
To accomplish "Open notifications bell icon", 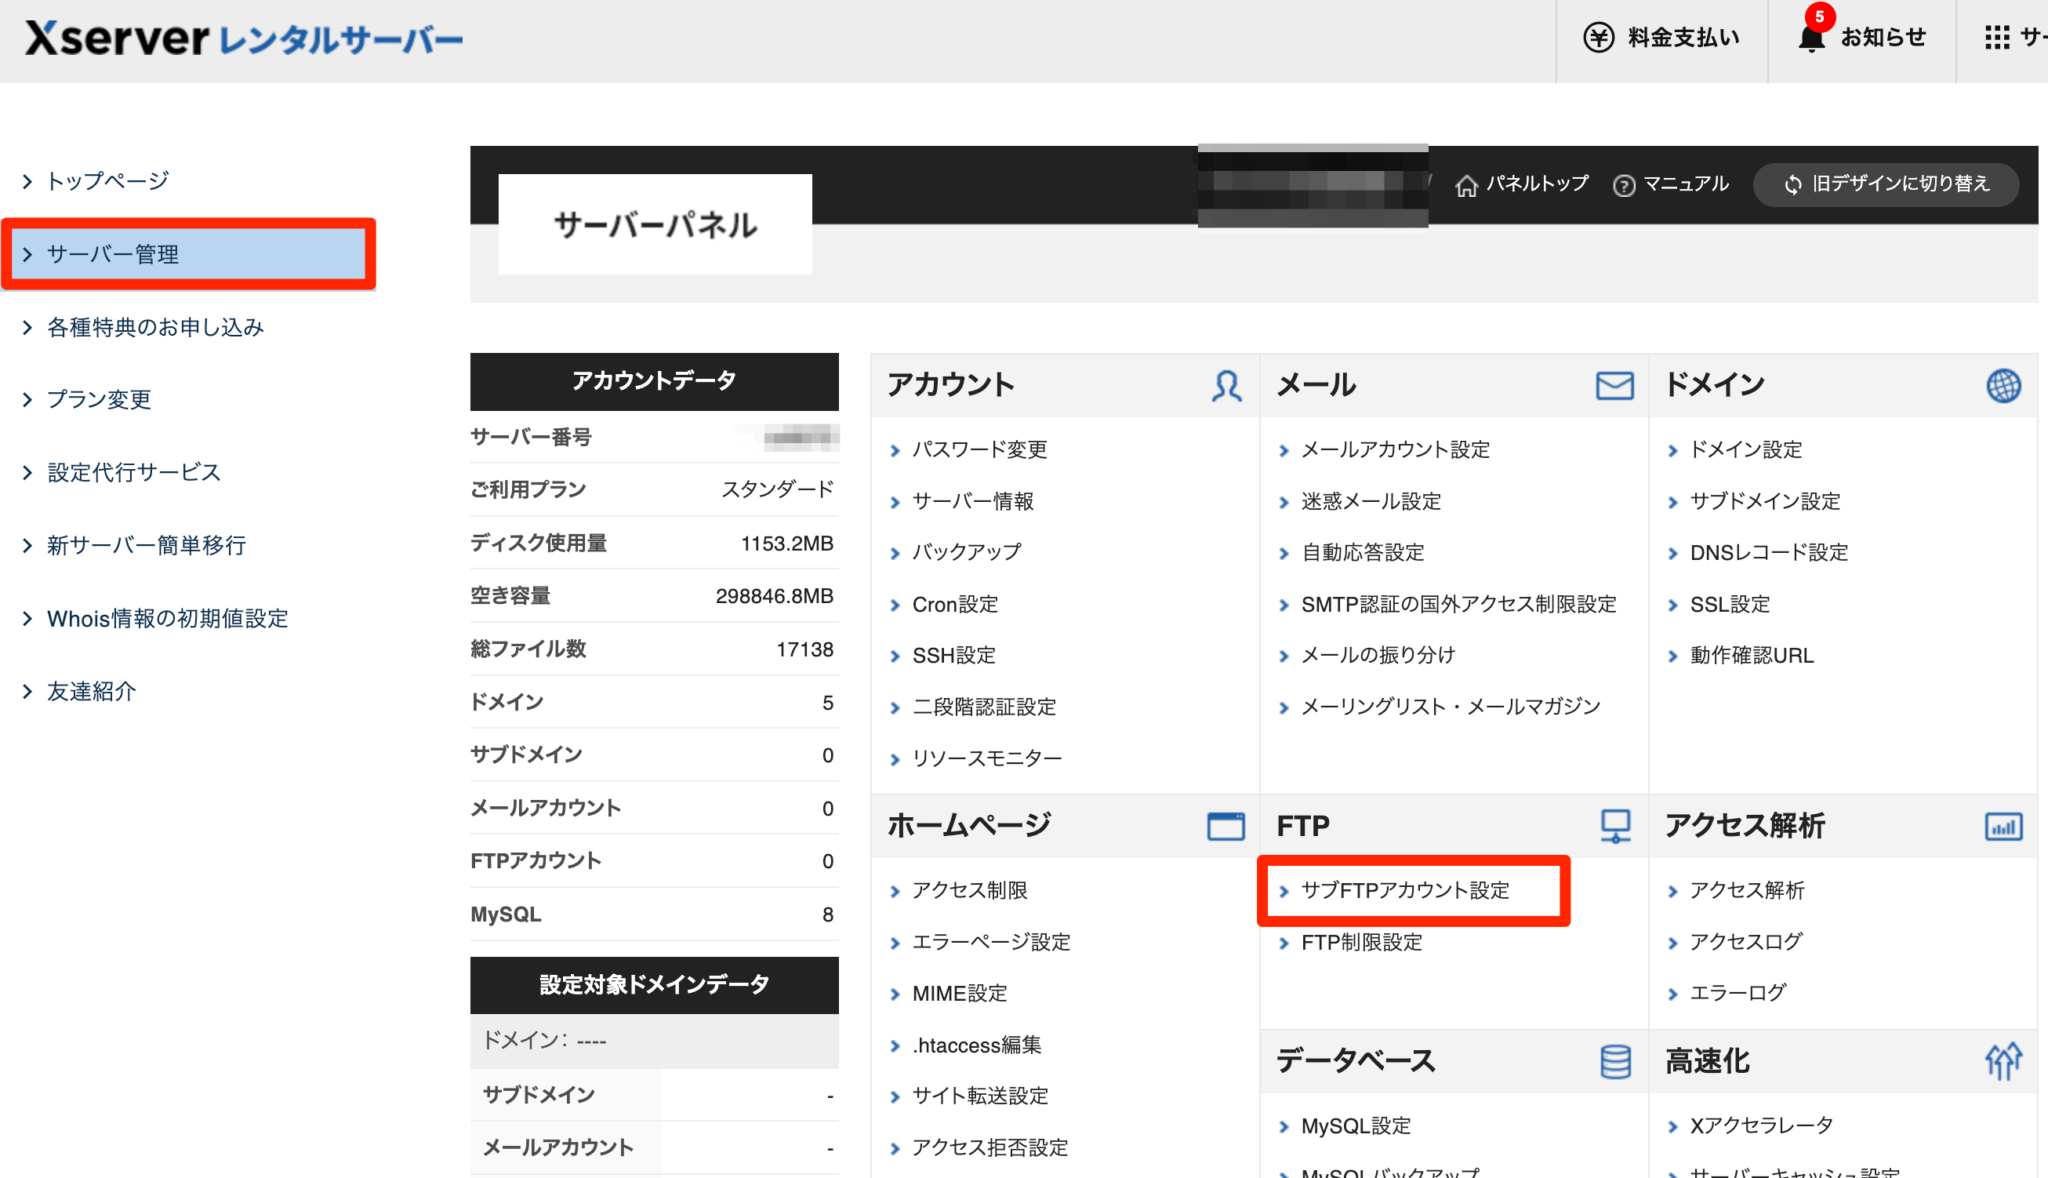I will [1811, 38].
